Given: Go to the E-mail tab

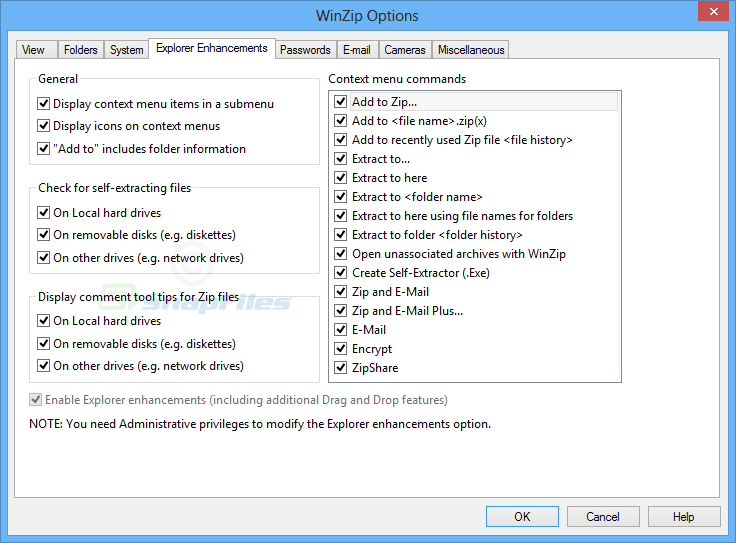Looking at the screenshot, I should coord(357,50).
